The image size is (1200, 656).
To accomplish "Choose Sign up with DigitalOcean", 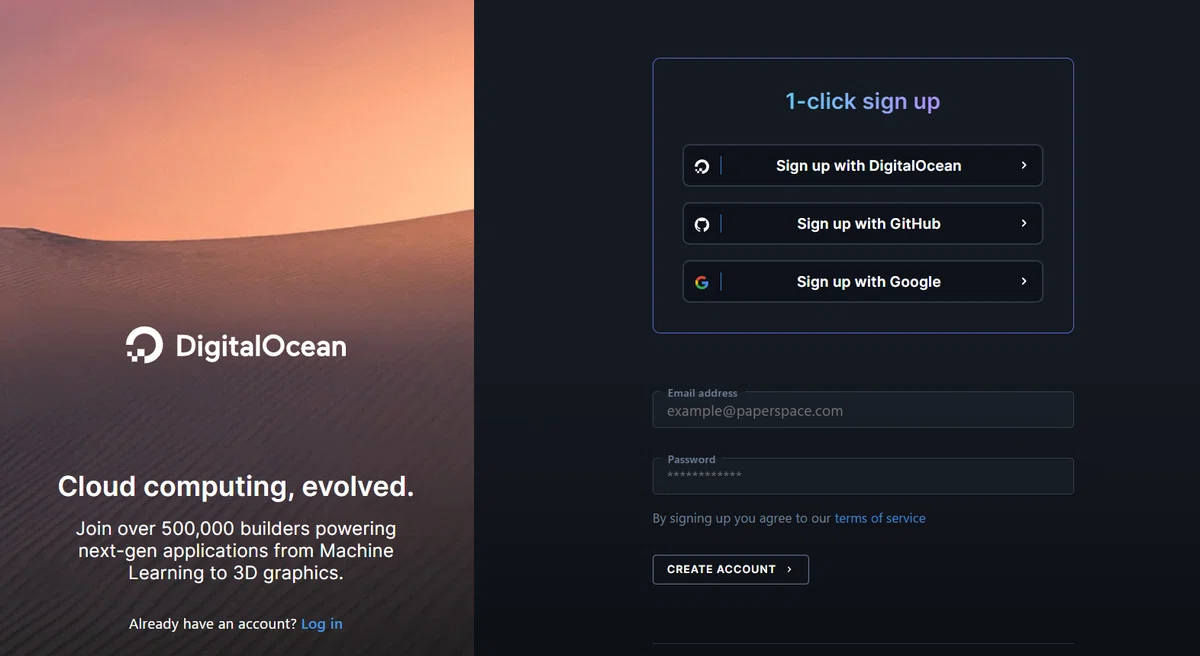I will pyautogui.click(x=863, y=166).
